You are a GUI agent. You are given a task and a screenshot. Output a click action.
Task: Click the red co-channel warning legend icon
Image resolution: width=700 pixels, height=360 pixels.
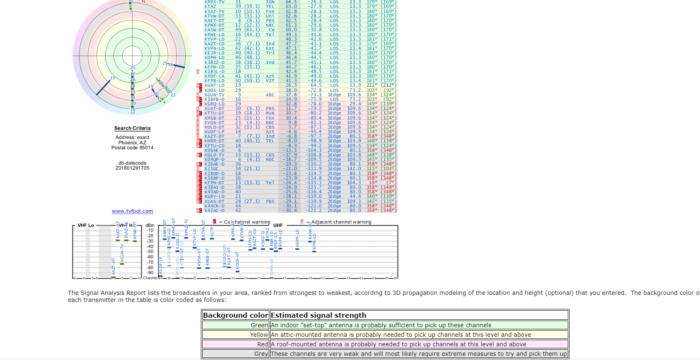click(214, 222)
